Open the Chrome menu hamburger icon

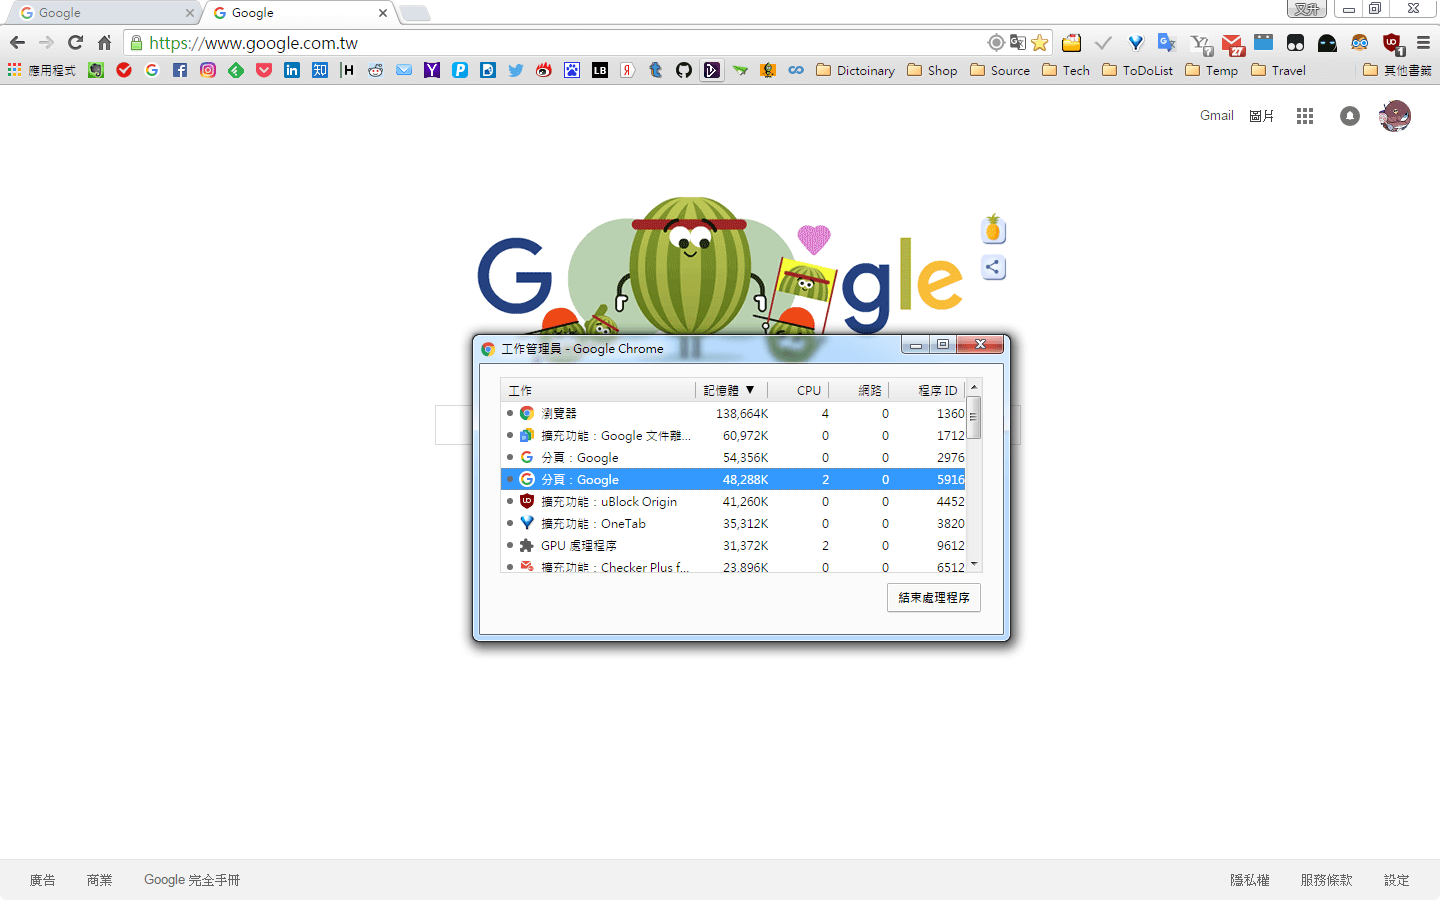pos(1423,43)
